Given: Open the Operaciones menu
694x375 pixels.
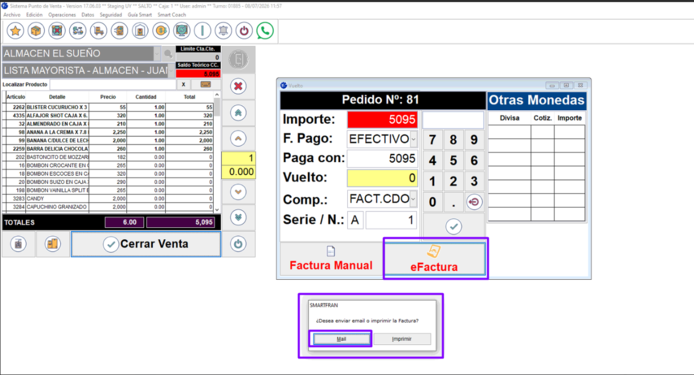Looking at the screenshot, I should [x=62, y=15].
